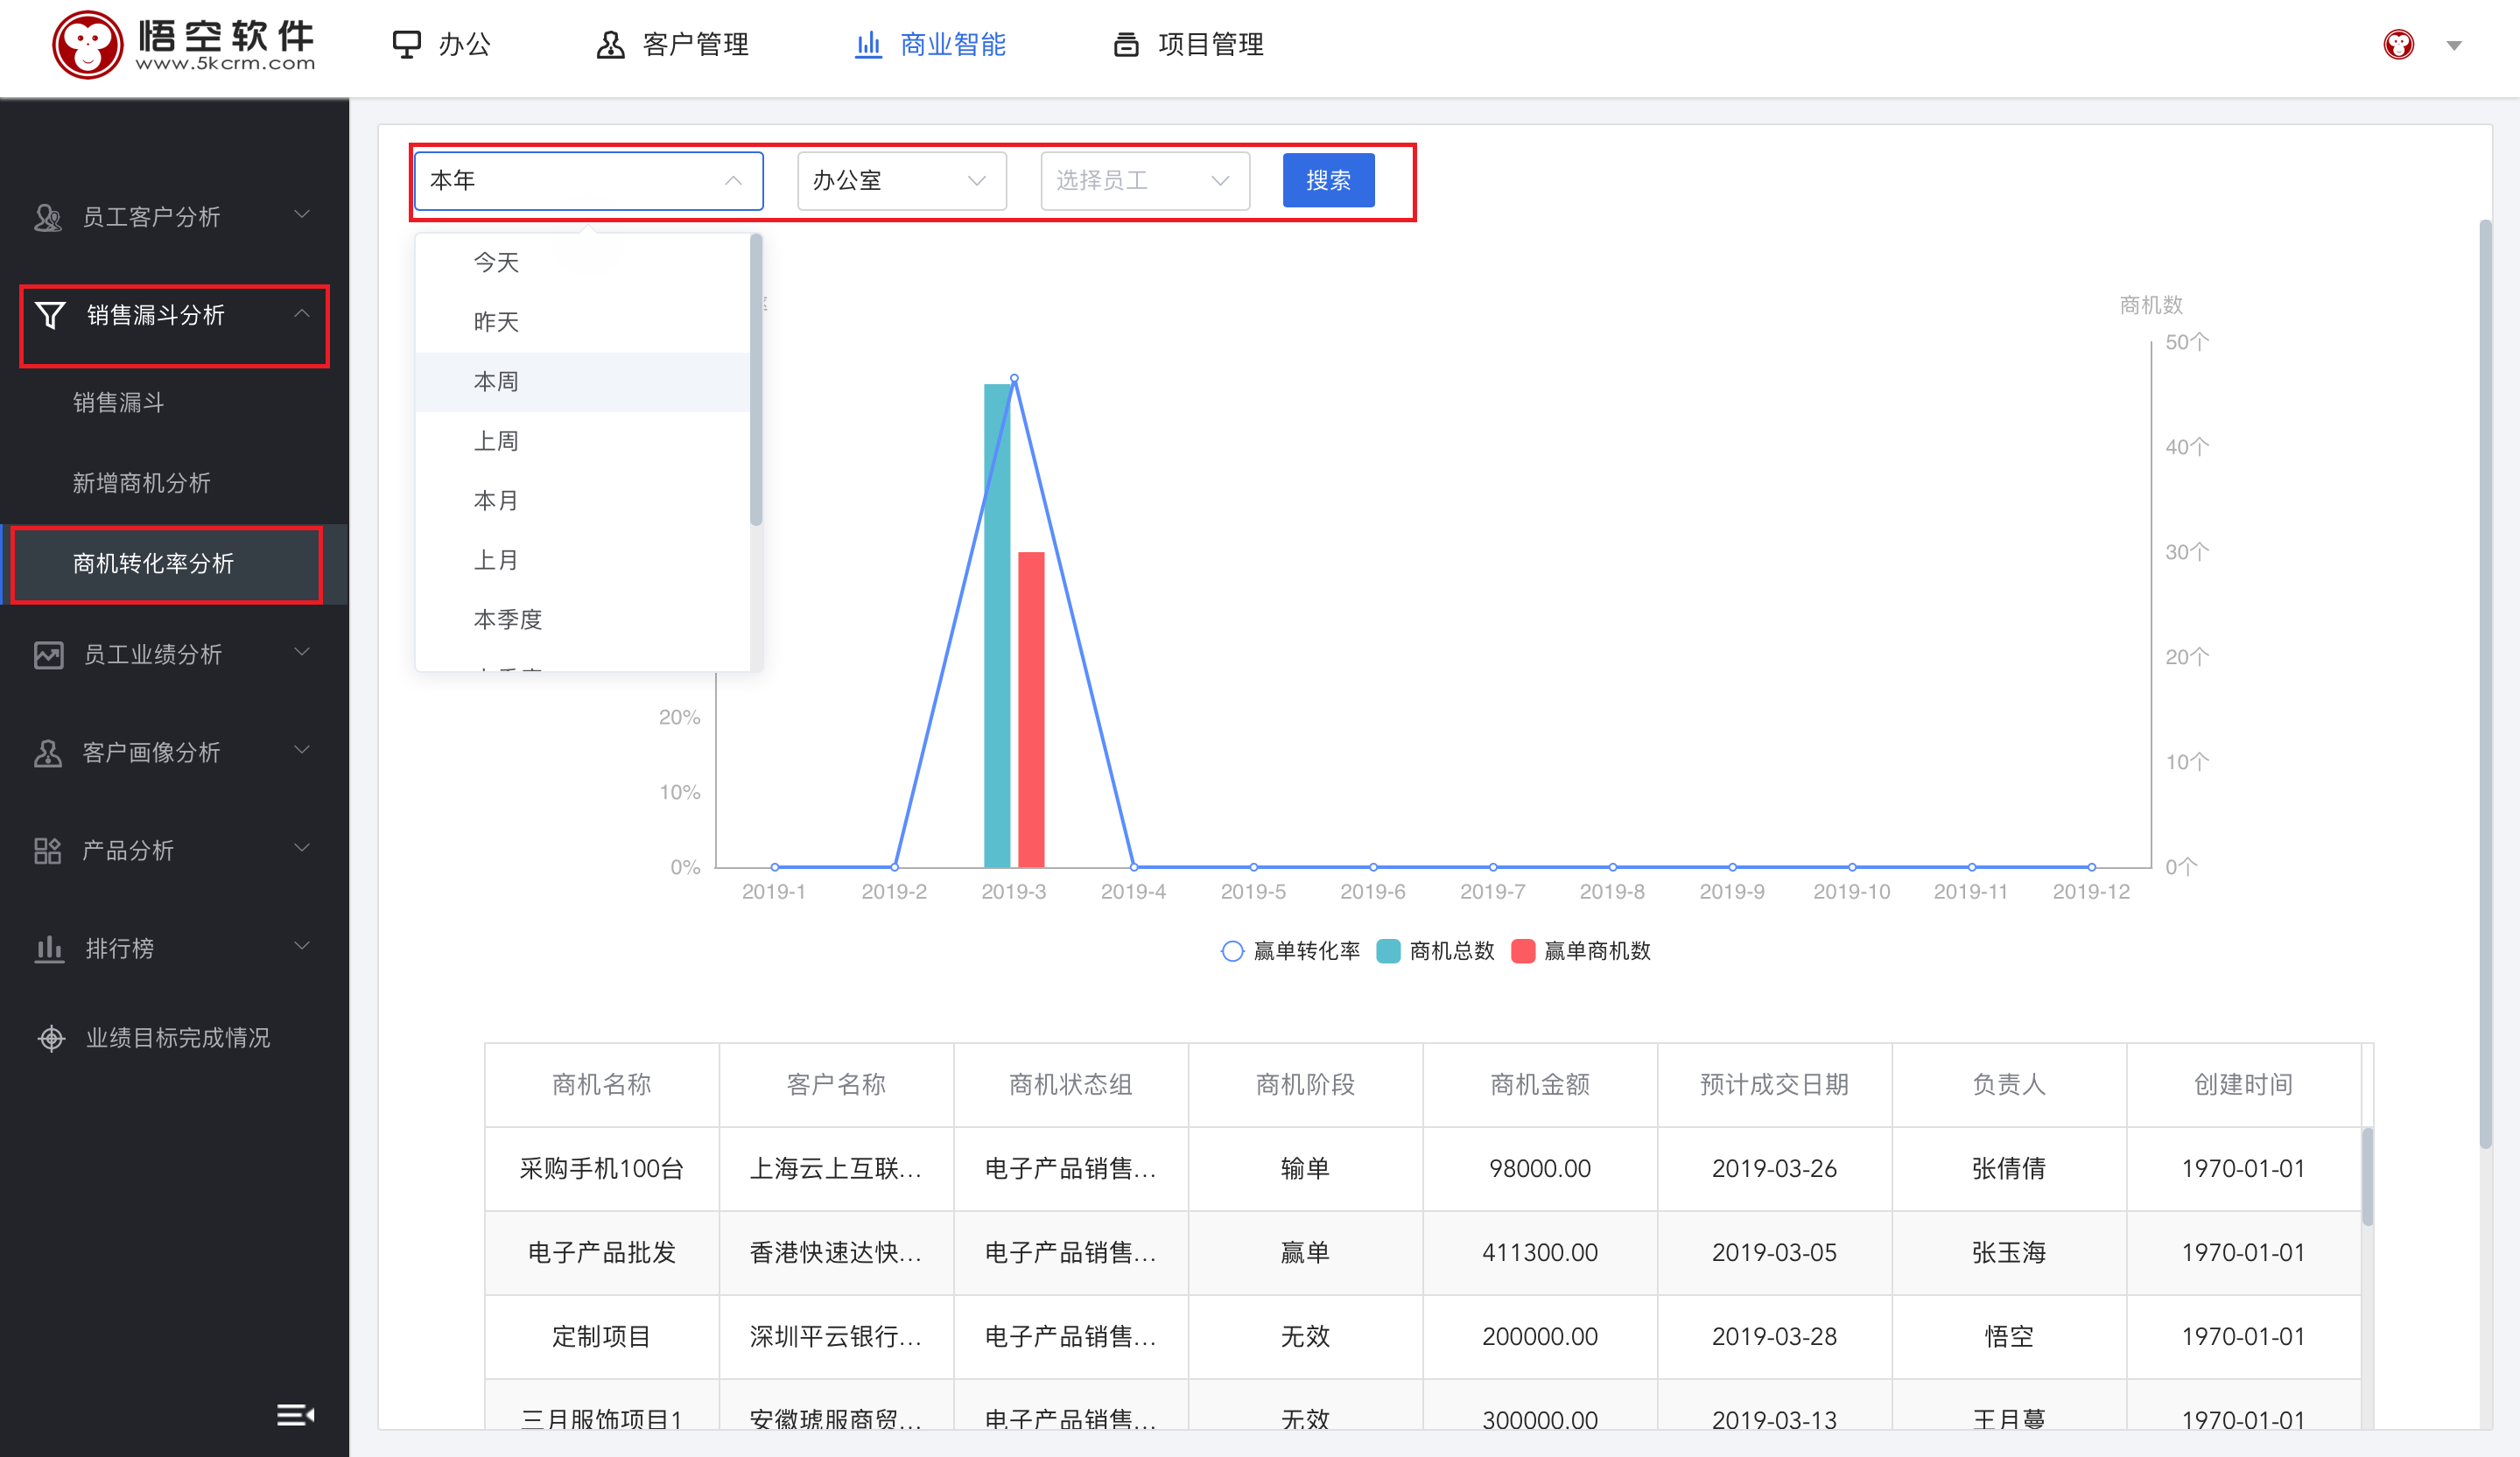Image resolution: width=2520 pixels, height=1457 pixels.
Task: Click the 悟空软件 monkey logo
Action: click(x=87, y=45)
